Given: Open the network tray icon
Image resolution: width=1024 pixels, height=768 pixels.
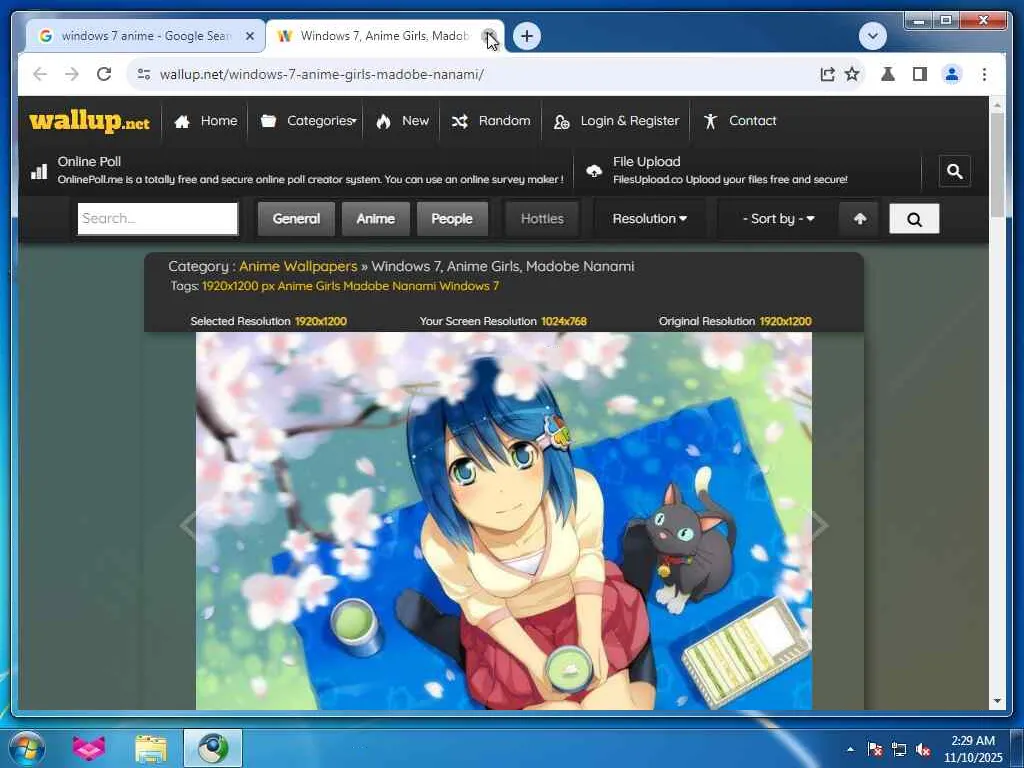Looking at the screenshot, I should click(x=899, y=750).
